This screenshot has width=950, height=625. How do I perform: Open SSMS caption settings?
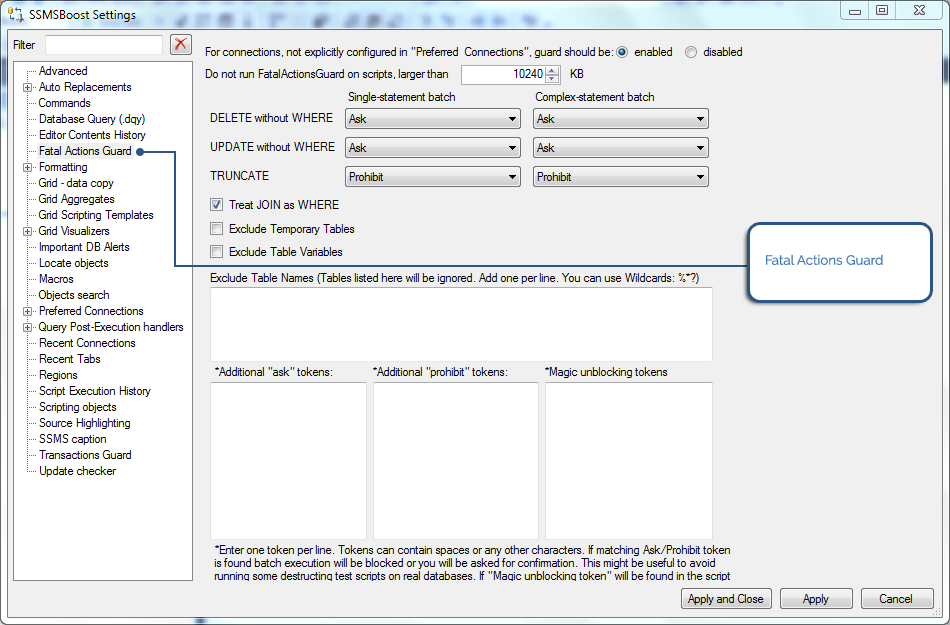click(73, 439)
